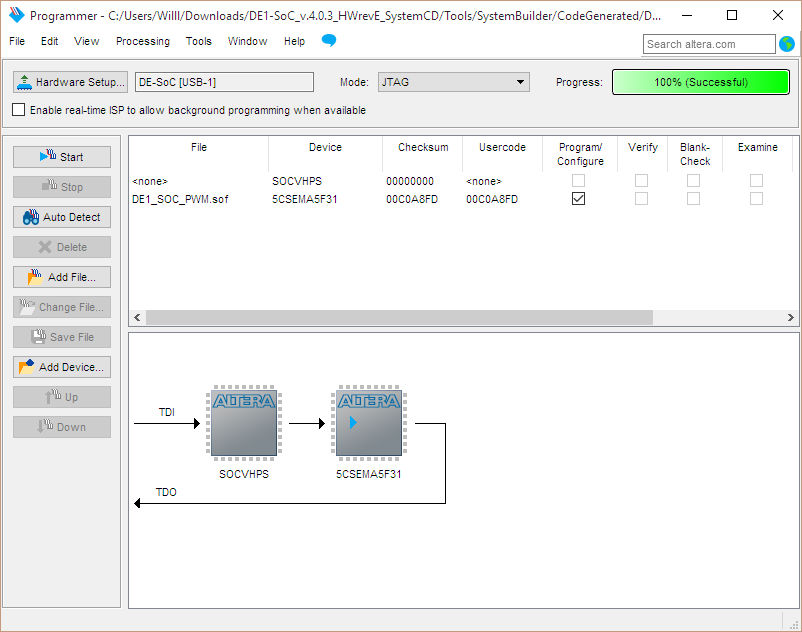Click the <none> usercode cell
The height and width of the screenshot is (632, 802).
pyautogui.click(x=484, y=181)
